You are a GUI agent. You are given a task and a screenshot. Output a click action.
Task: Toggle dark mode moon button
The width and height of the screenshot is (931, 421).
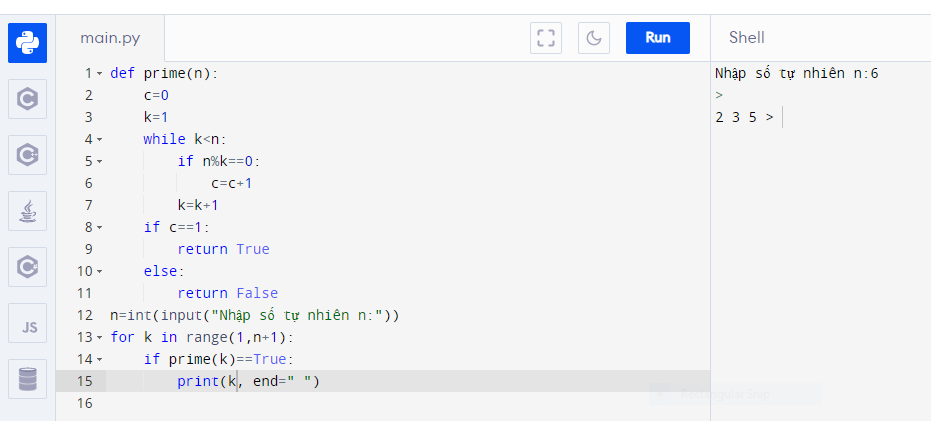pyautogui.click(x=593, y=38)
